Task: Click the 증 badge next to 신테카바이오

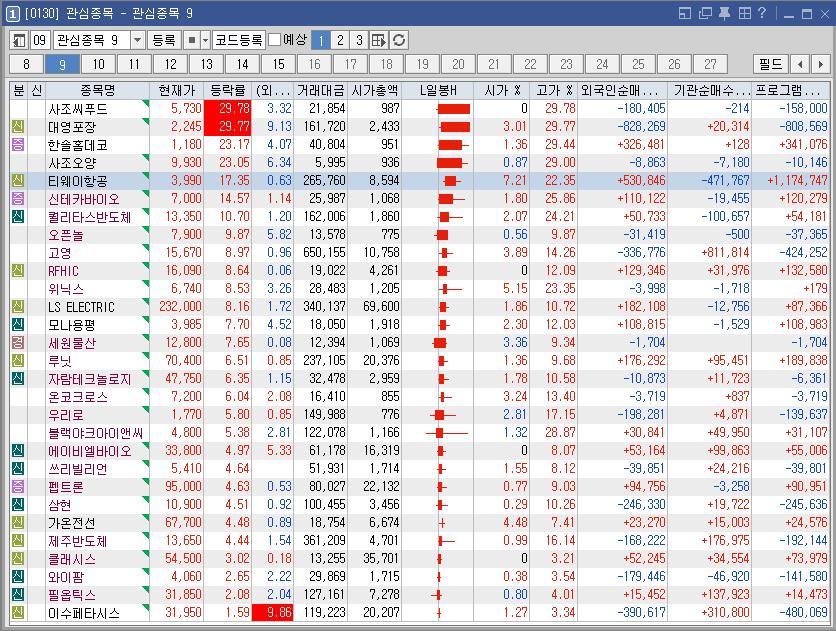Action: coord(18,199)
